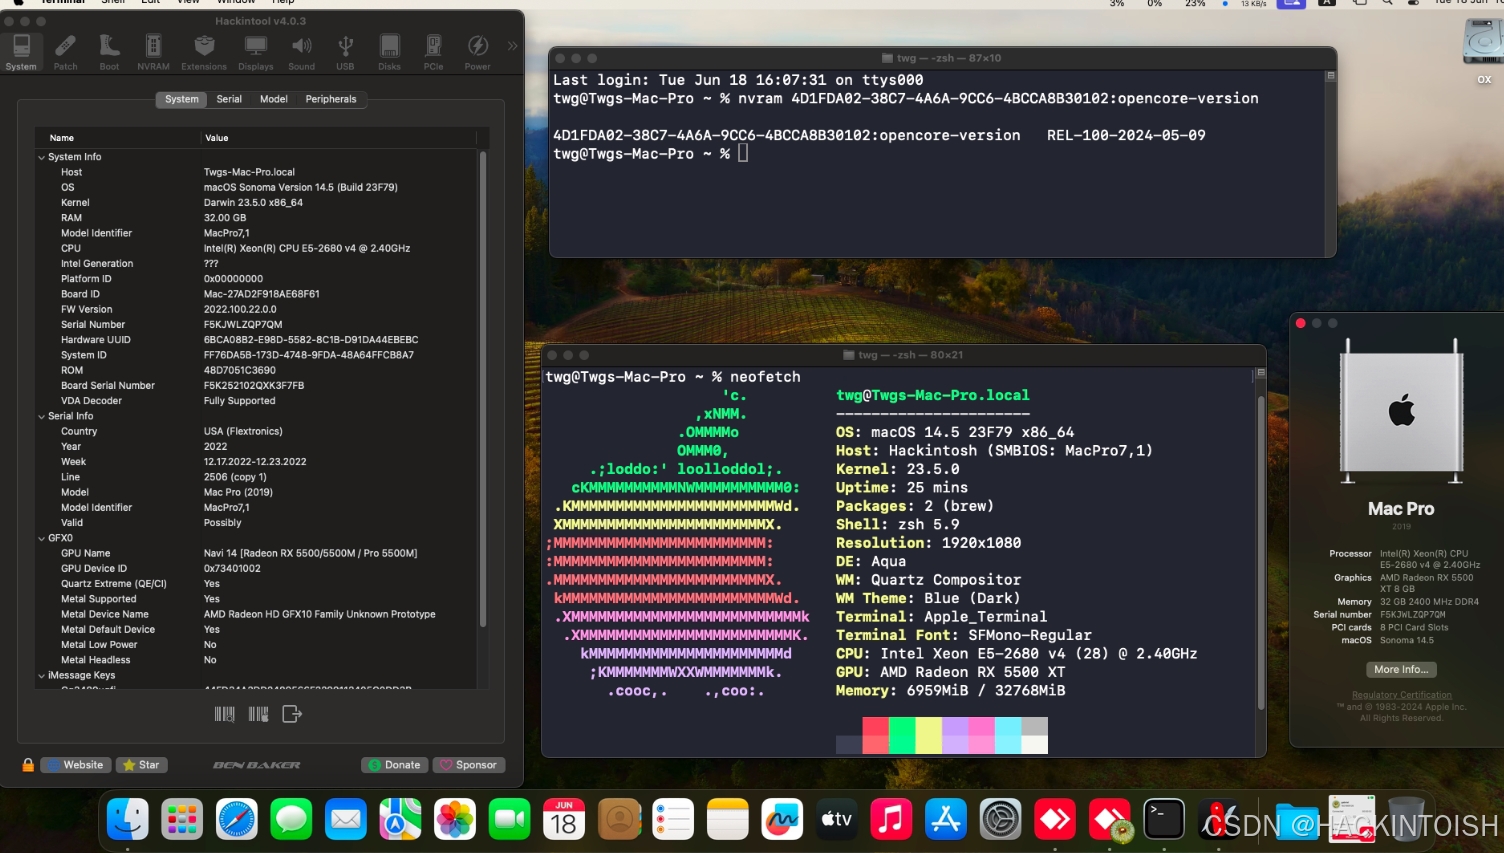Select the Country row USA (Flextronics)
This screenshot has height=853, width=1504.
[x=257, y=431]
